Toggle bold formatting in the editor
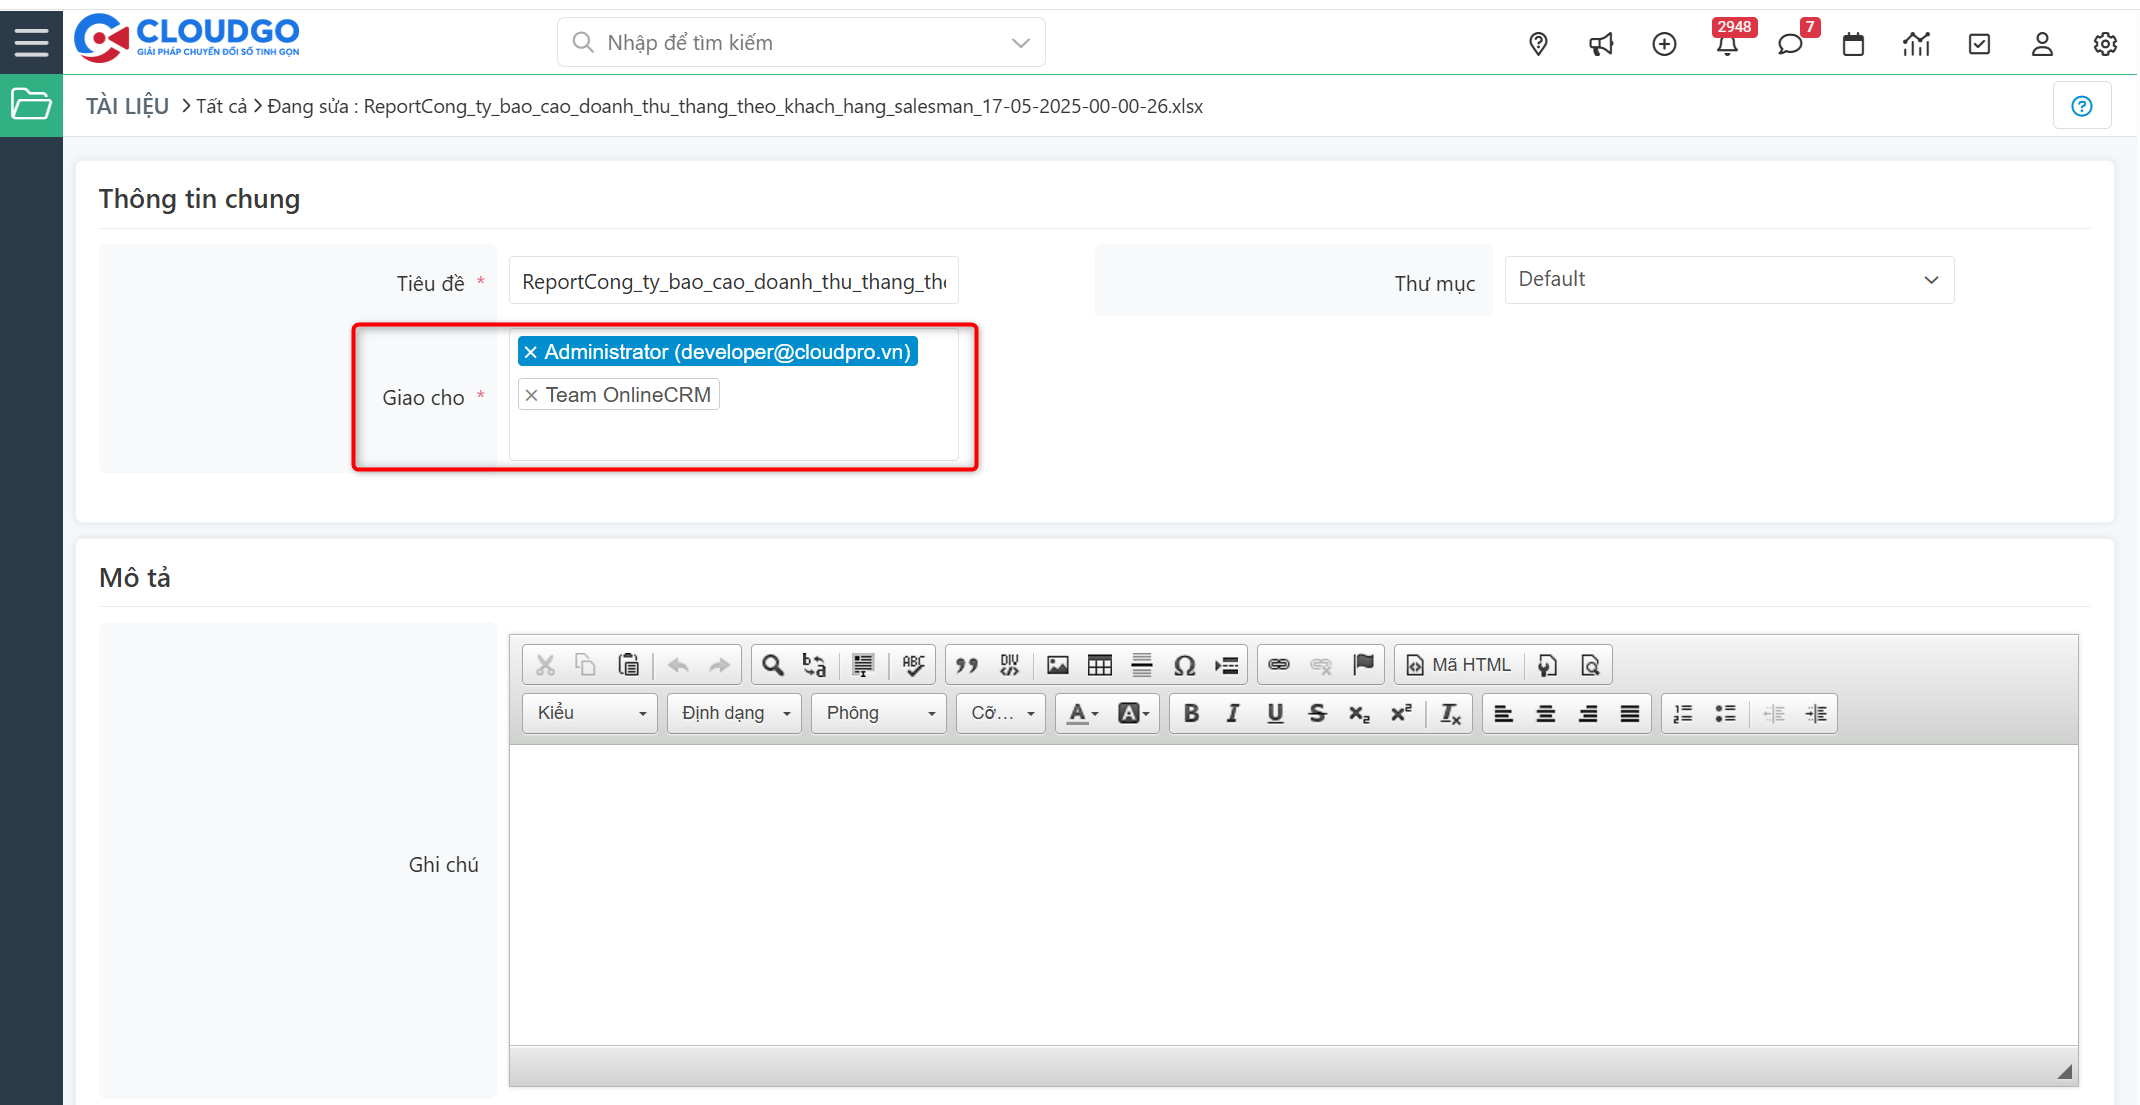The width and height of the screenshot is (2140, 1105). pos(1191,713)
